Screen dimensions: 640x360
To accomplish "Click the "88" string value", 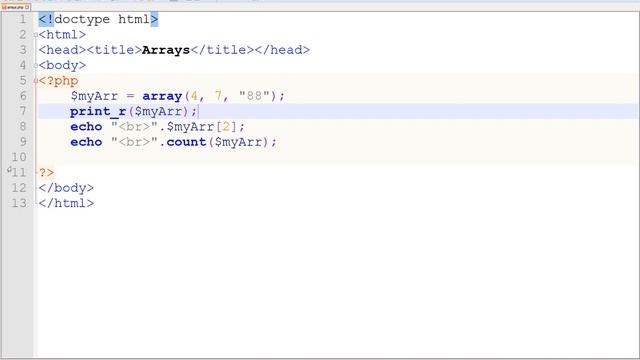I will [x=254, y=96].
